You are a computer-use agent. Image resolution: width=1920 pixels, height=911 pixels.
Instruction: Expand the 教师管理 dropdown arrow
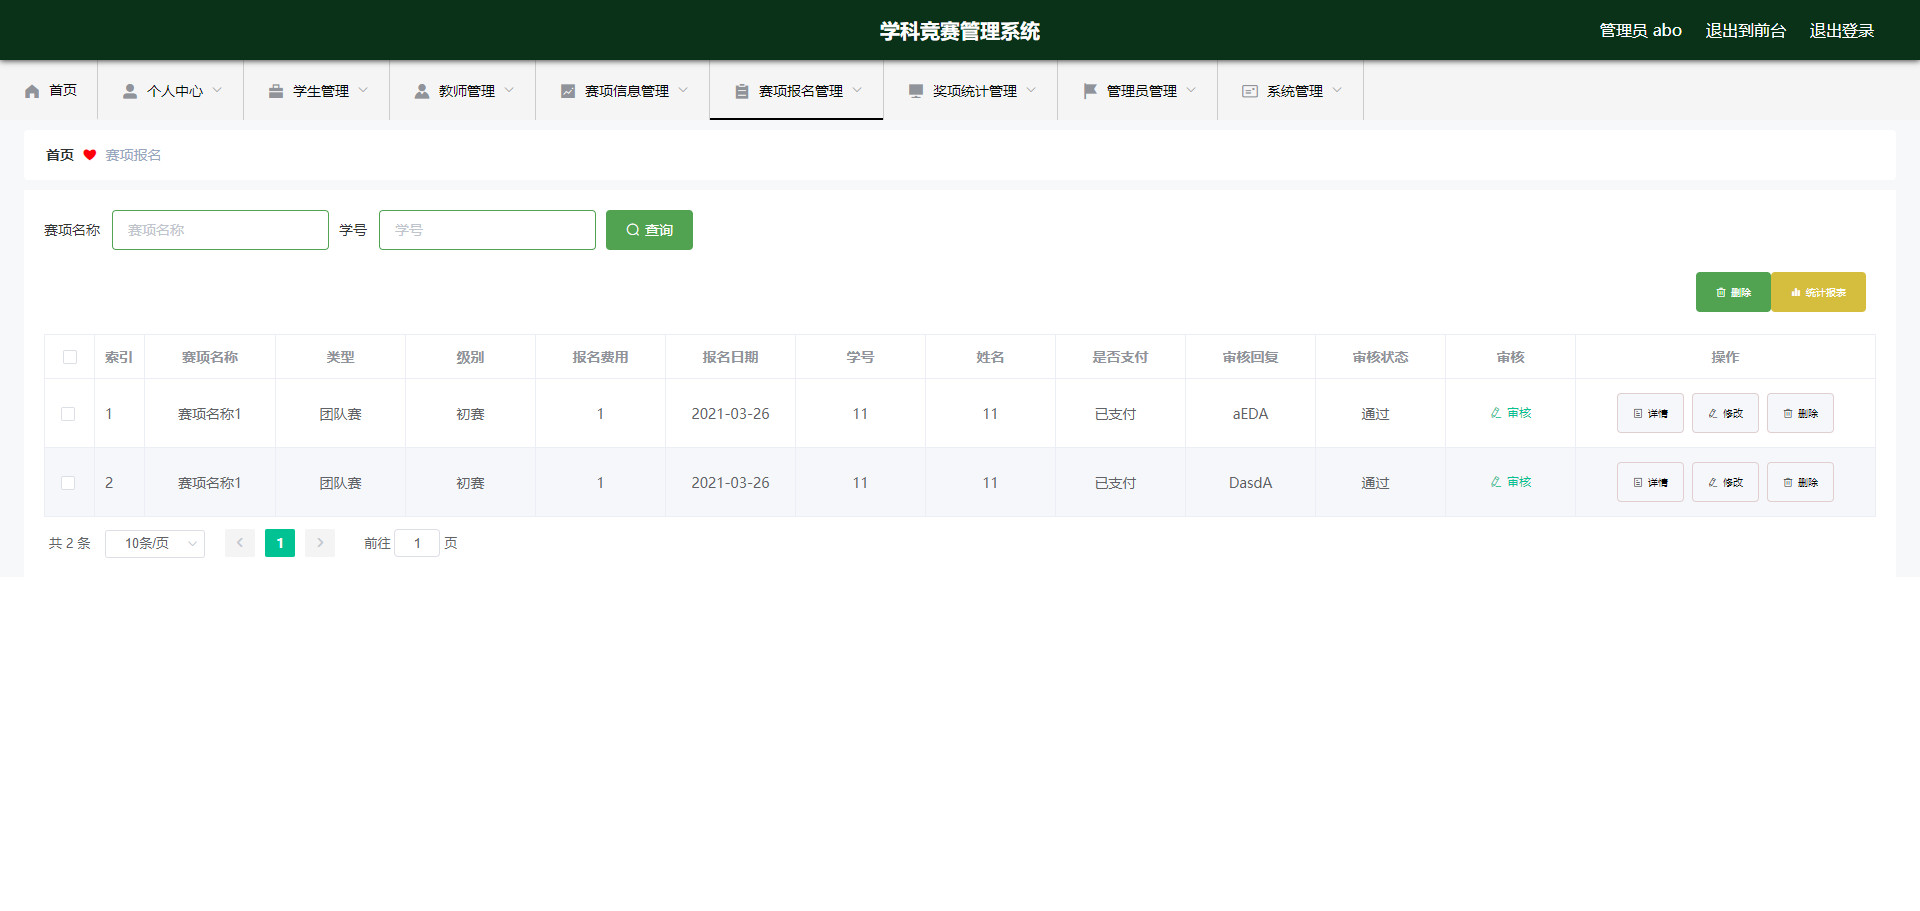tap(509, 90)
